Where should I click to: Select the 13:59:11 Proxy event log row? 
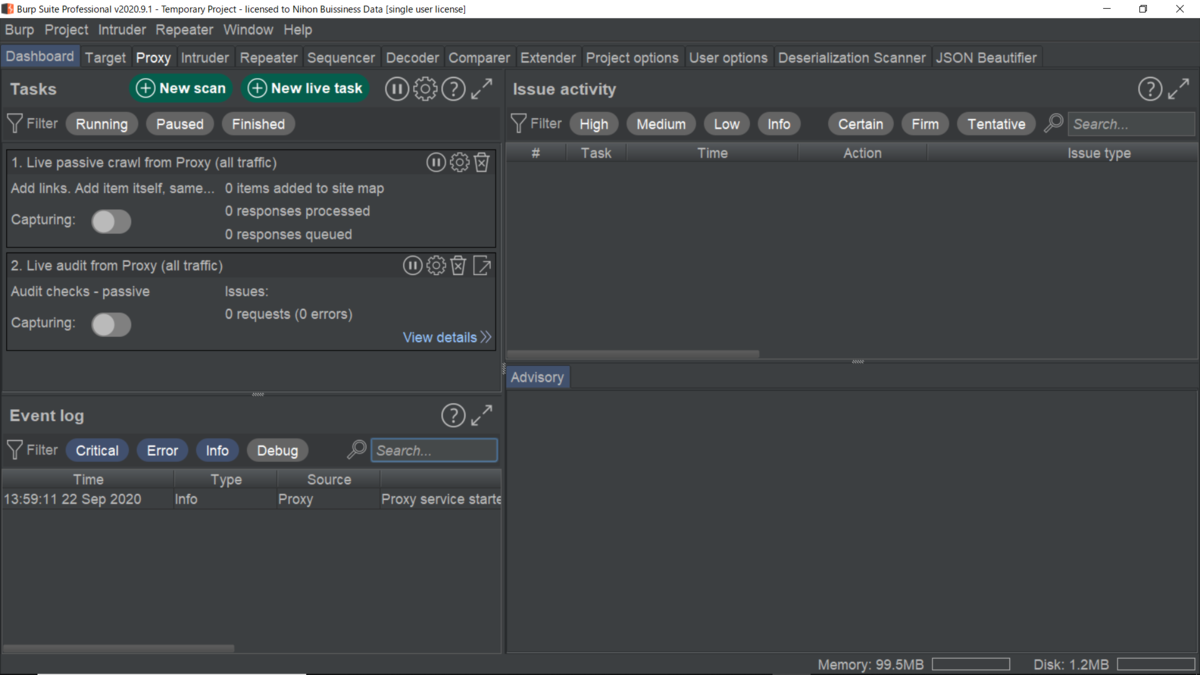[252, 499]
